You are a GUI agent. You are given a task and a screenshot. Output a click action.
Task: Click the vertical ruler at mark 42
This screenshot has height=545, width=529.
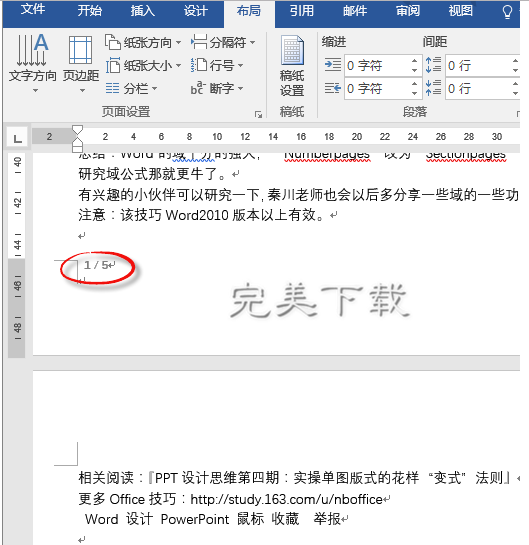click(x=17, y=203)
